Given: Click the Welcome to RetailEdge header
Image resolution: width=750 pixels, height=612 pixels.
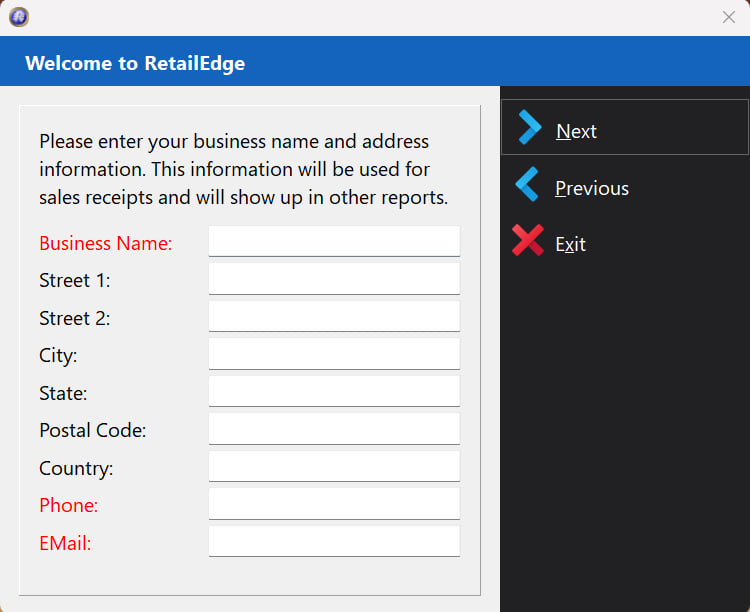Looking at the screenshot, I should point(135,63).
